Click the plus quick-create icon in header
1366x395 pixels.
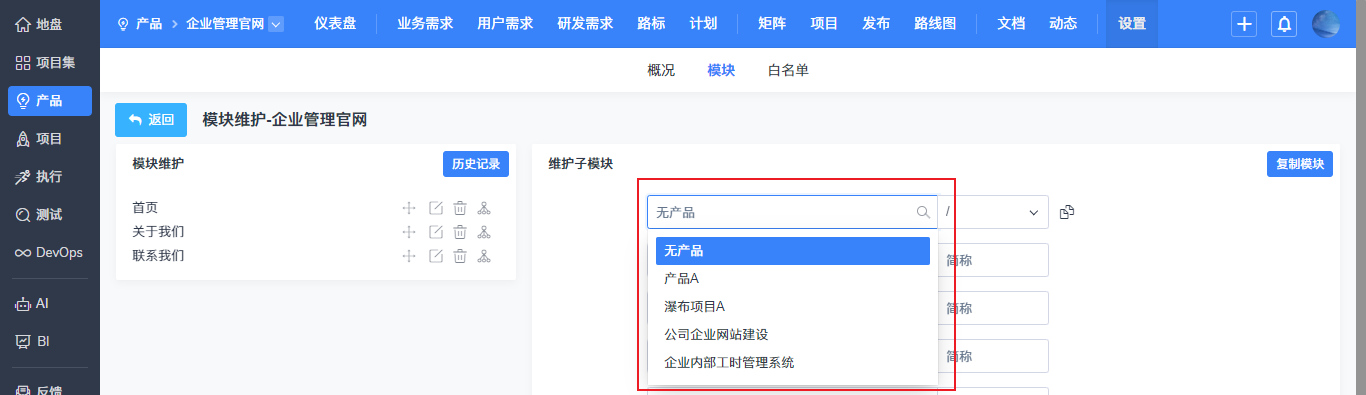tap(1244, 24)
